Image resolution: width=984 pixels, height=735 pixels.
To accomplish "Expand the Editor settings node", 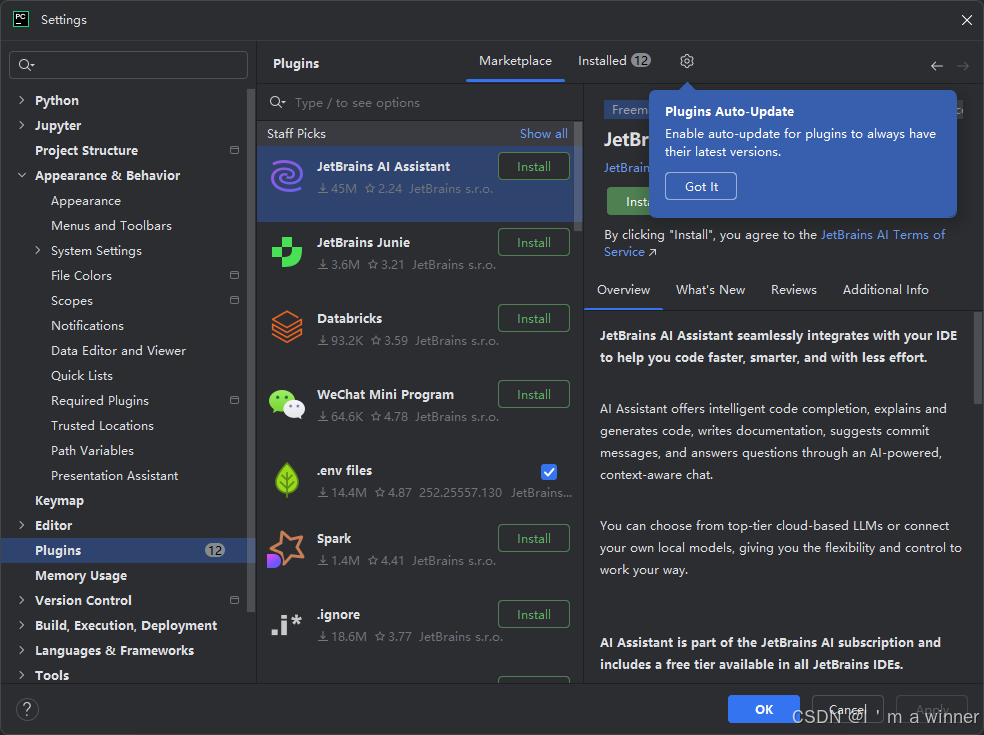I will coord(22,525).
